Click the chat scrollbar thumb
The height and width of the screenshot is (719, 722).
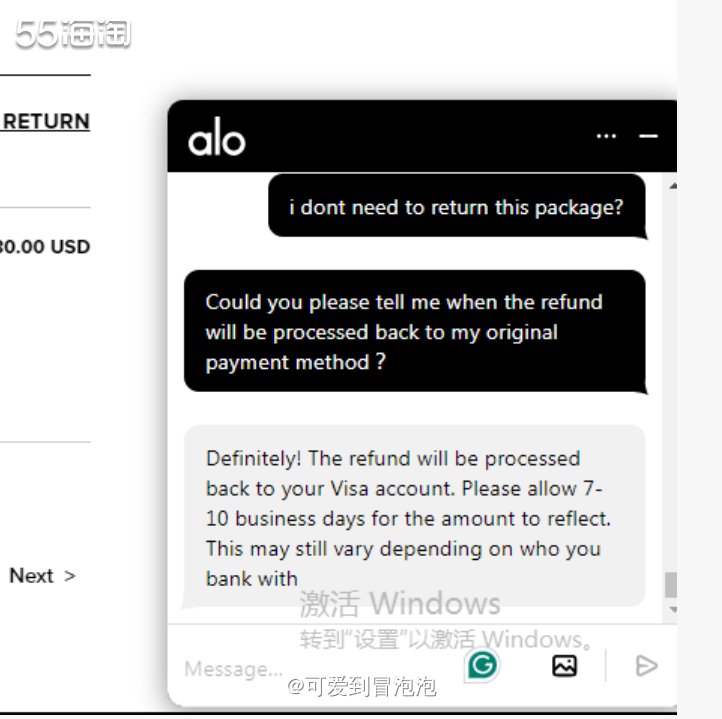[x=671, y=585]
